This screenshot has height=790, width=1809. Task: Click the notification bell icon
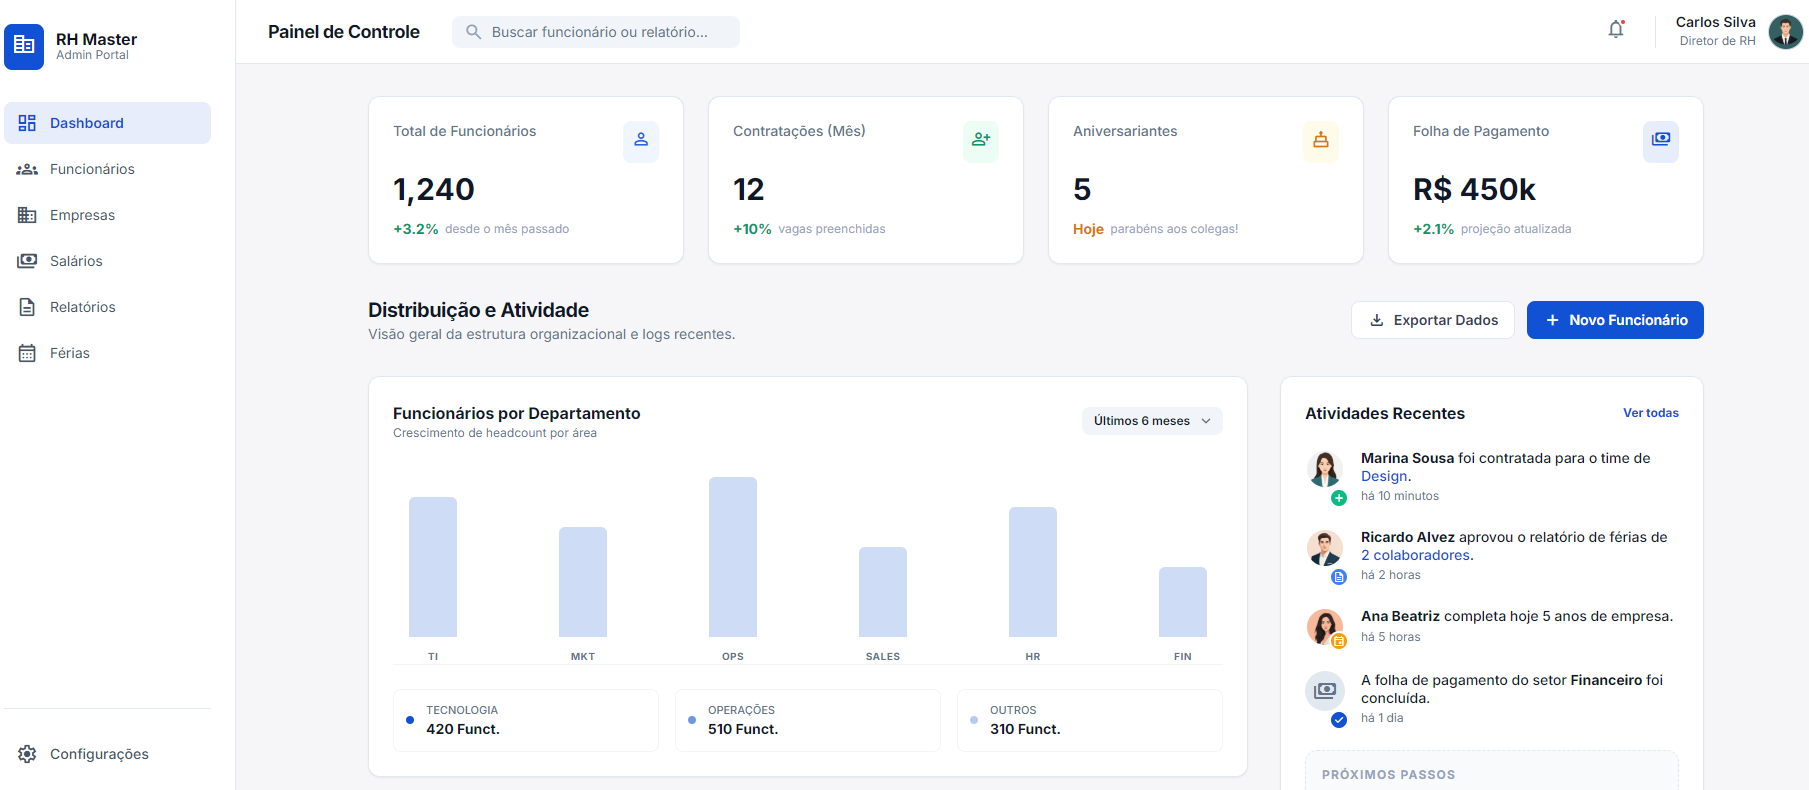(x=1615, y=30)
